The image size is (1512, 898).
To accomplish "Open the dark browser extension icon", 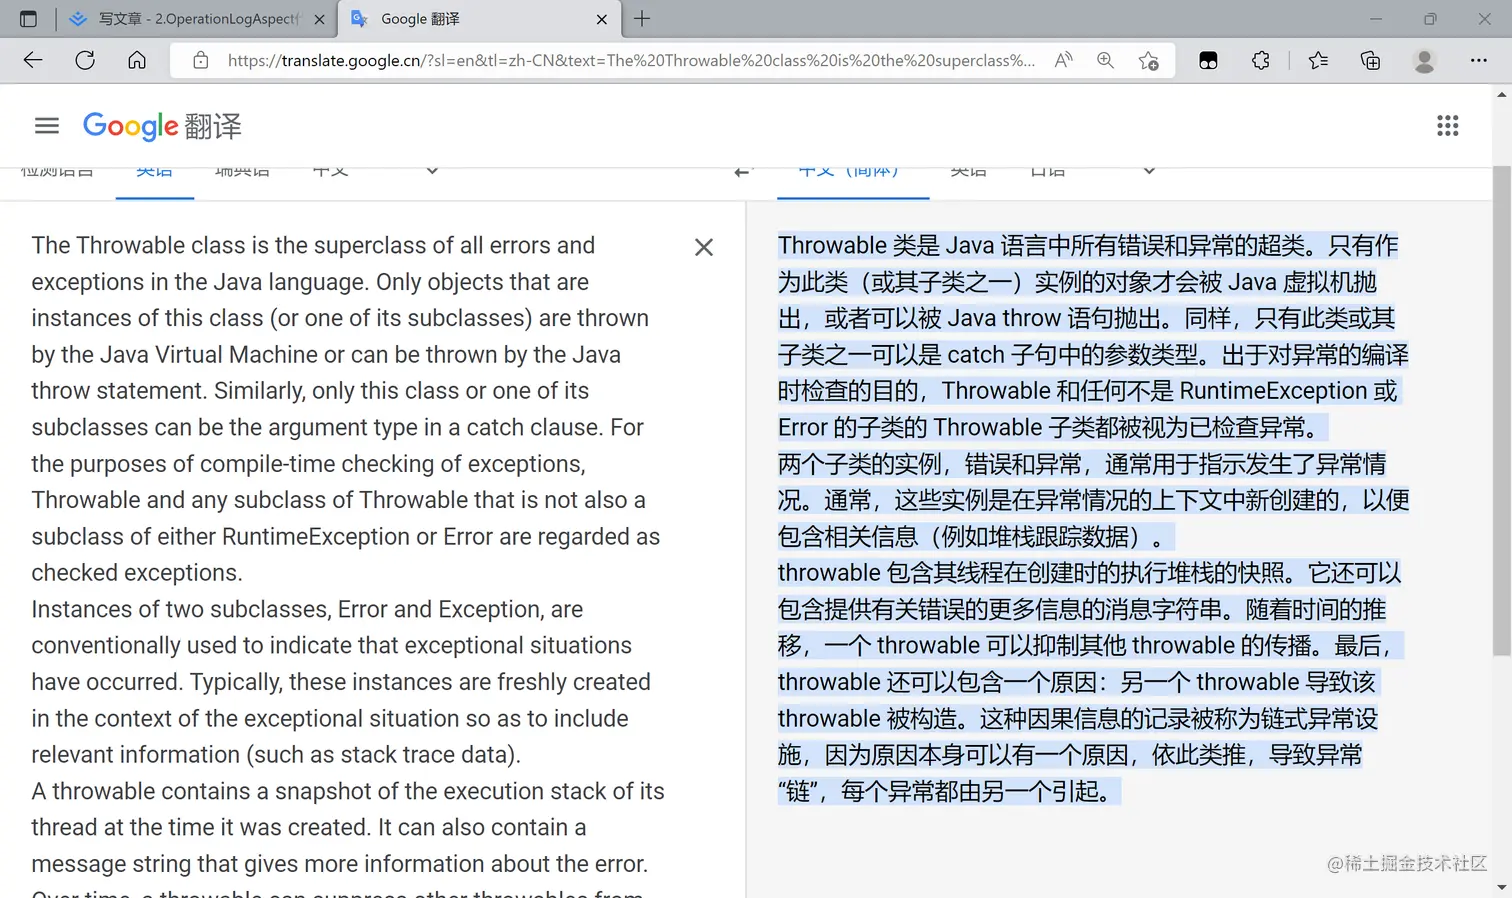I will pos(1208,60).
